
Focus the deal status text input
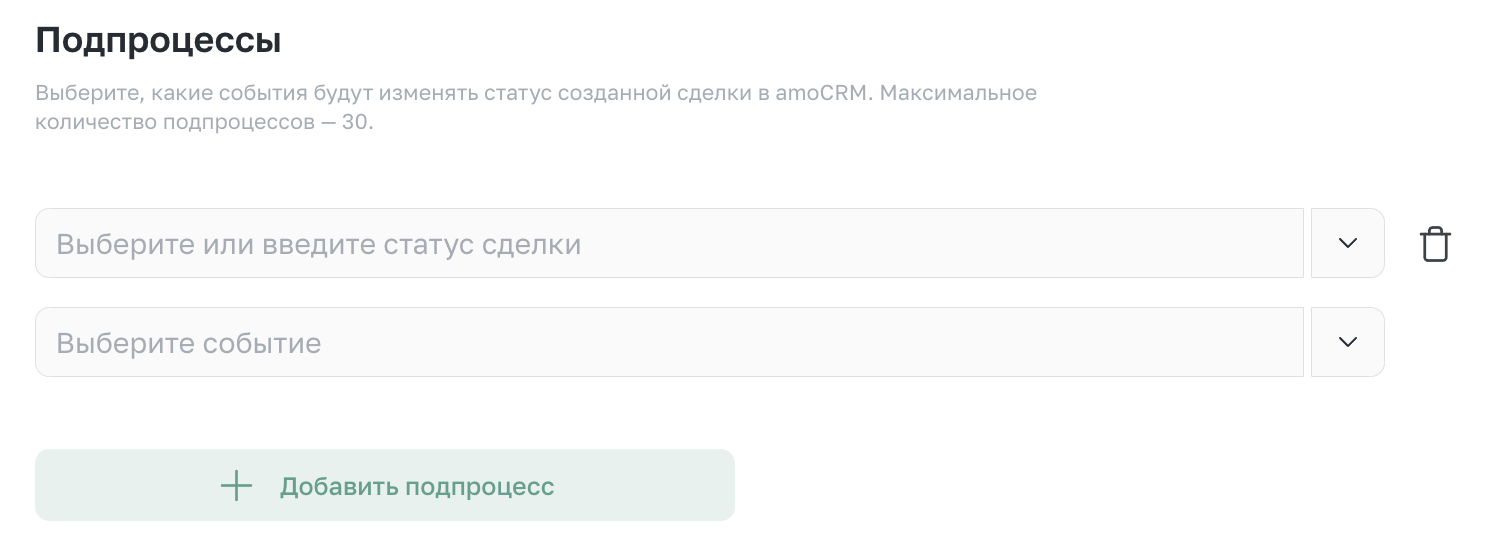[x=669, y=243]
